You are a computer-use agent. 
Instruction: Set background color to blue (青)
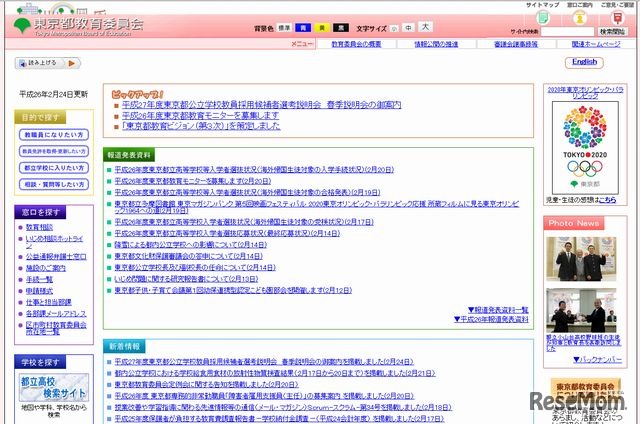tap(303, 28)
